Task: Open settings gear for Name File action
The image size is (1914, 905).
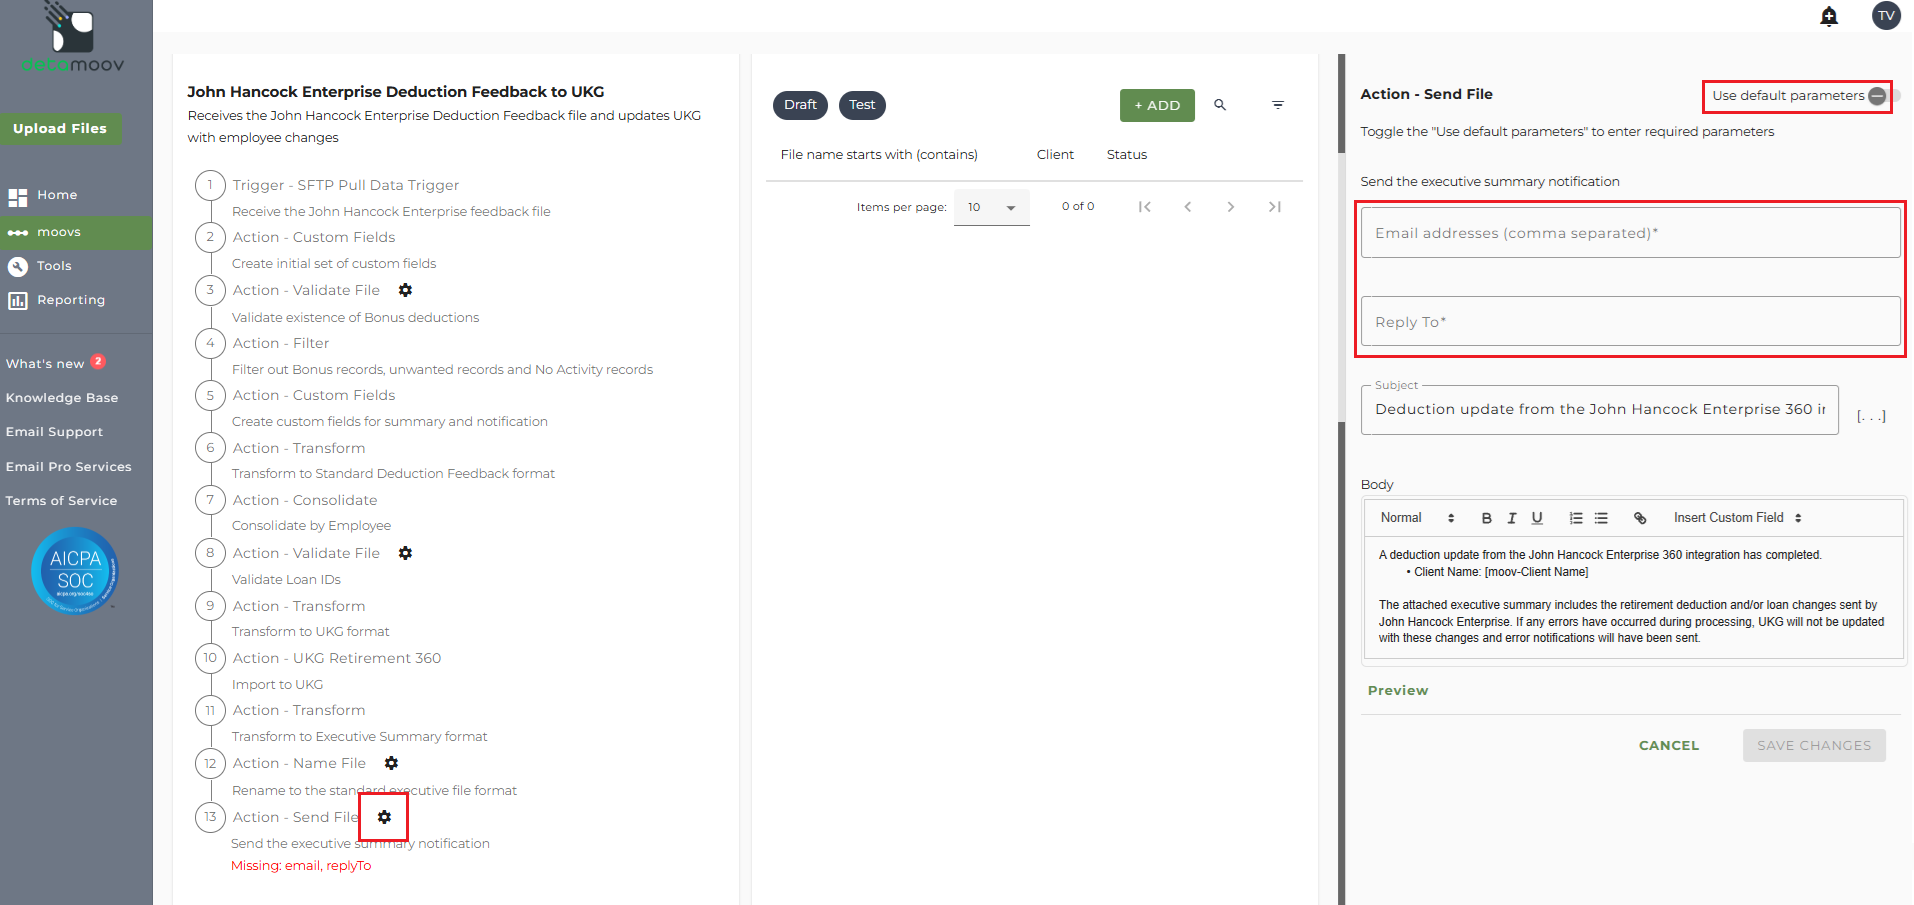Action: point(392,763)
